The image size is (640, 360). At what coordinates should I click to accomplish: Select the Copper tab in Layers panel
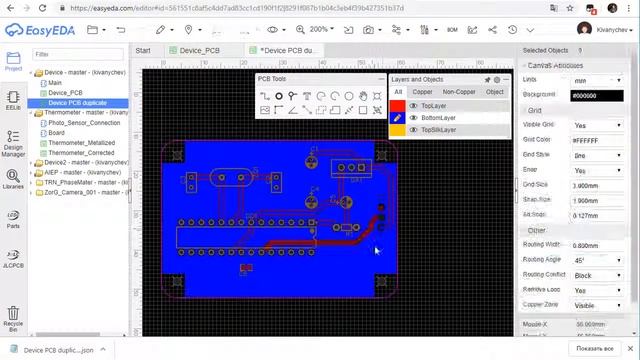pos(422,92)
